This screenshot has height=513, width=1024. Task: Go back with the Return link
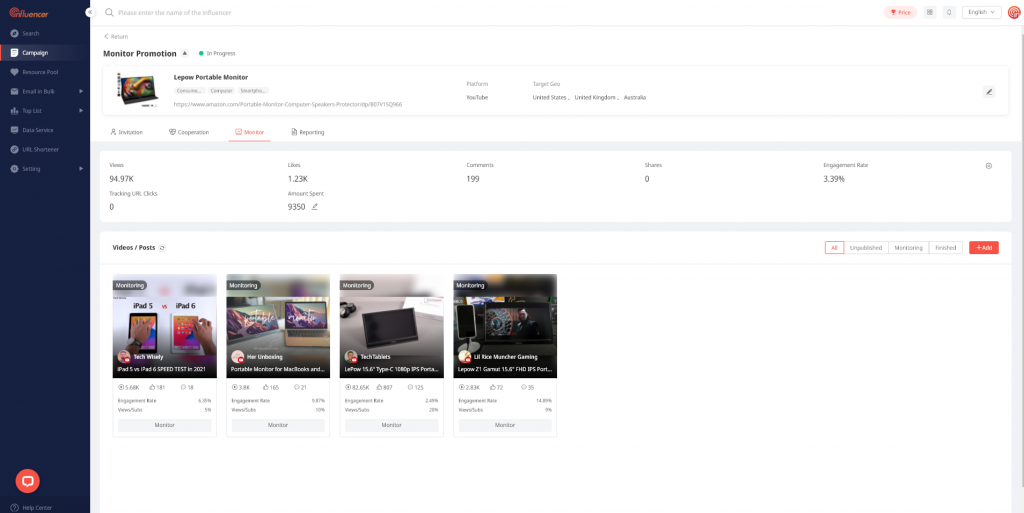pos(116,37)
